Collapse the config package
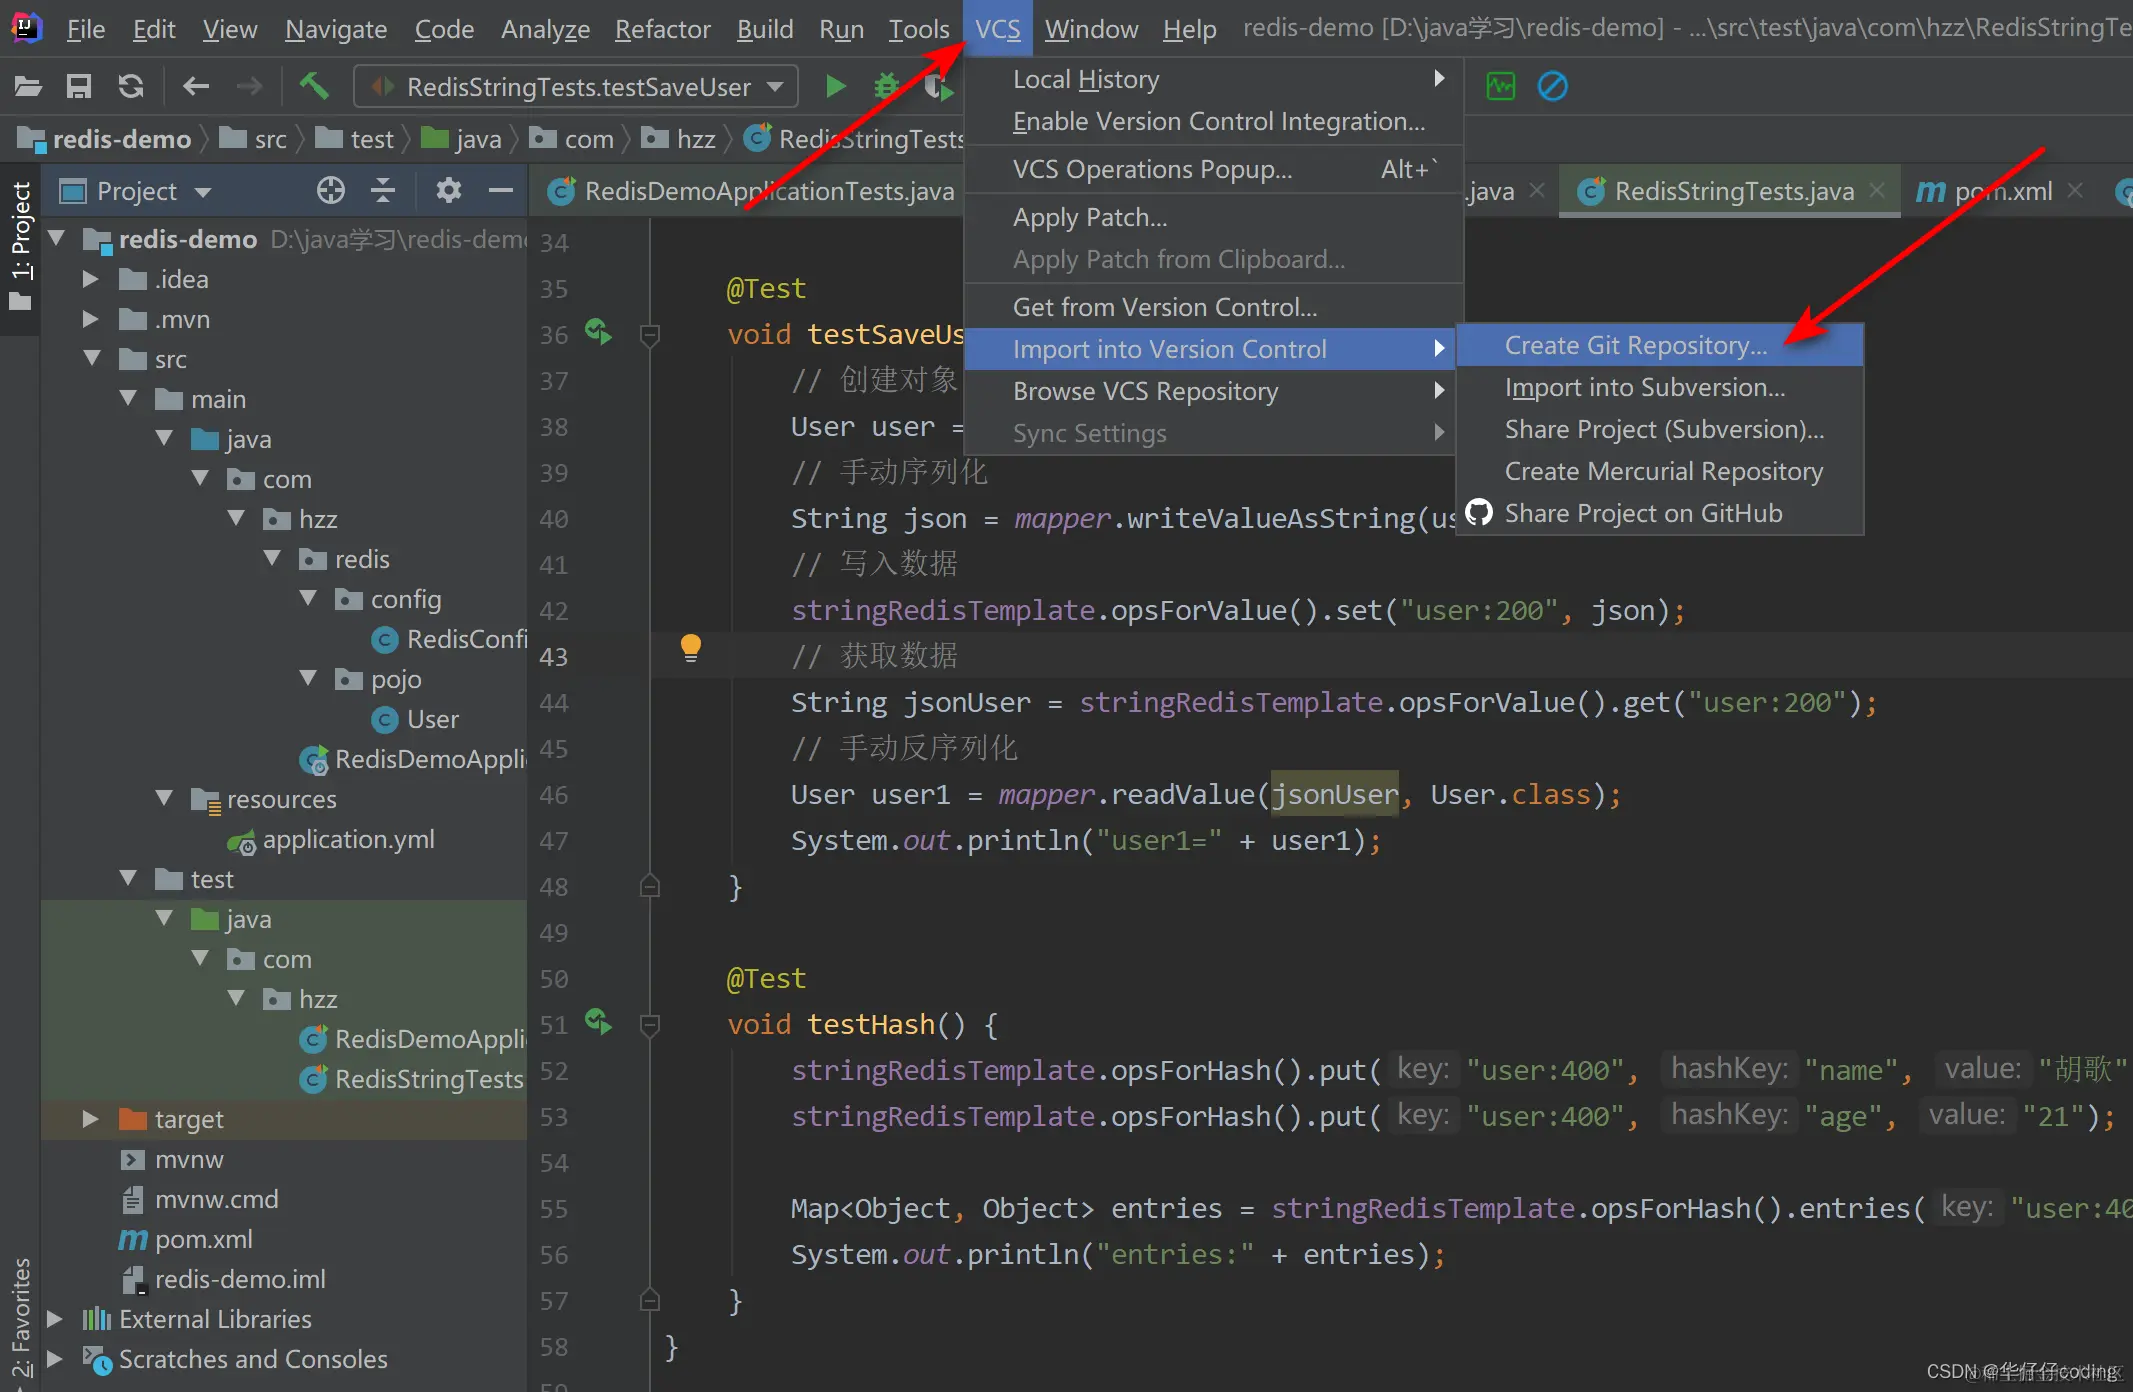 [x=308, y=598]
